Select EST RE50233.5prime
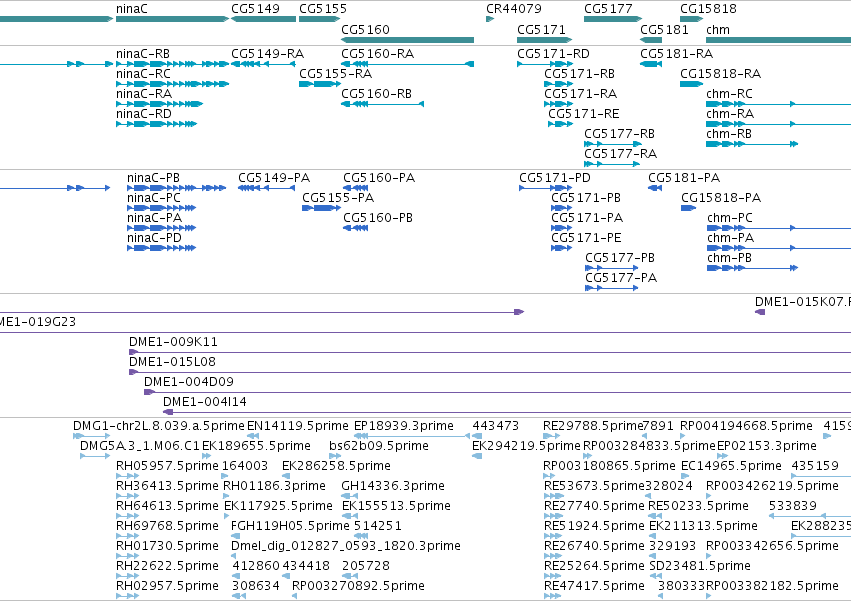Image resolution: width=851 pixels, height=601 pixels. (698, 506)
